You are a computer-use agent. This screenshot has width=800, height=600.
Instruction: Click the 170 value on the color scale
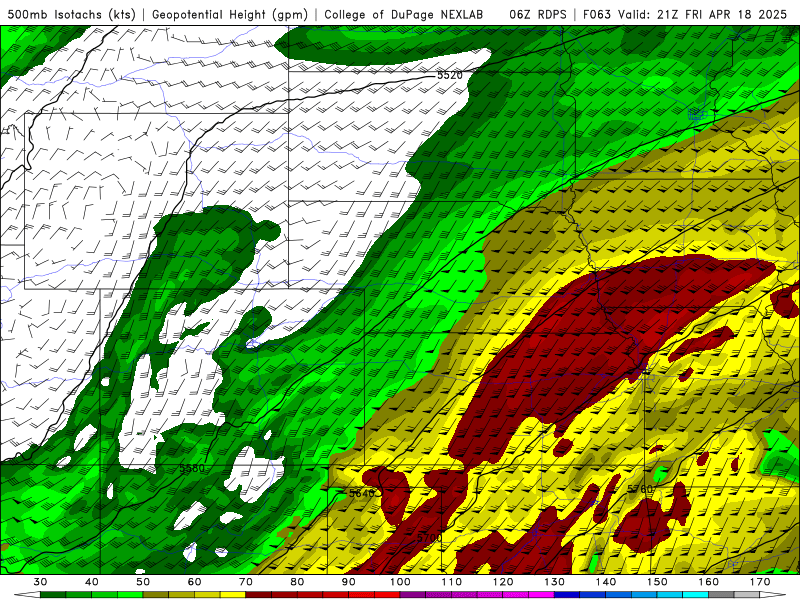[760, 582]
